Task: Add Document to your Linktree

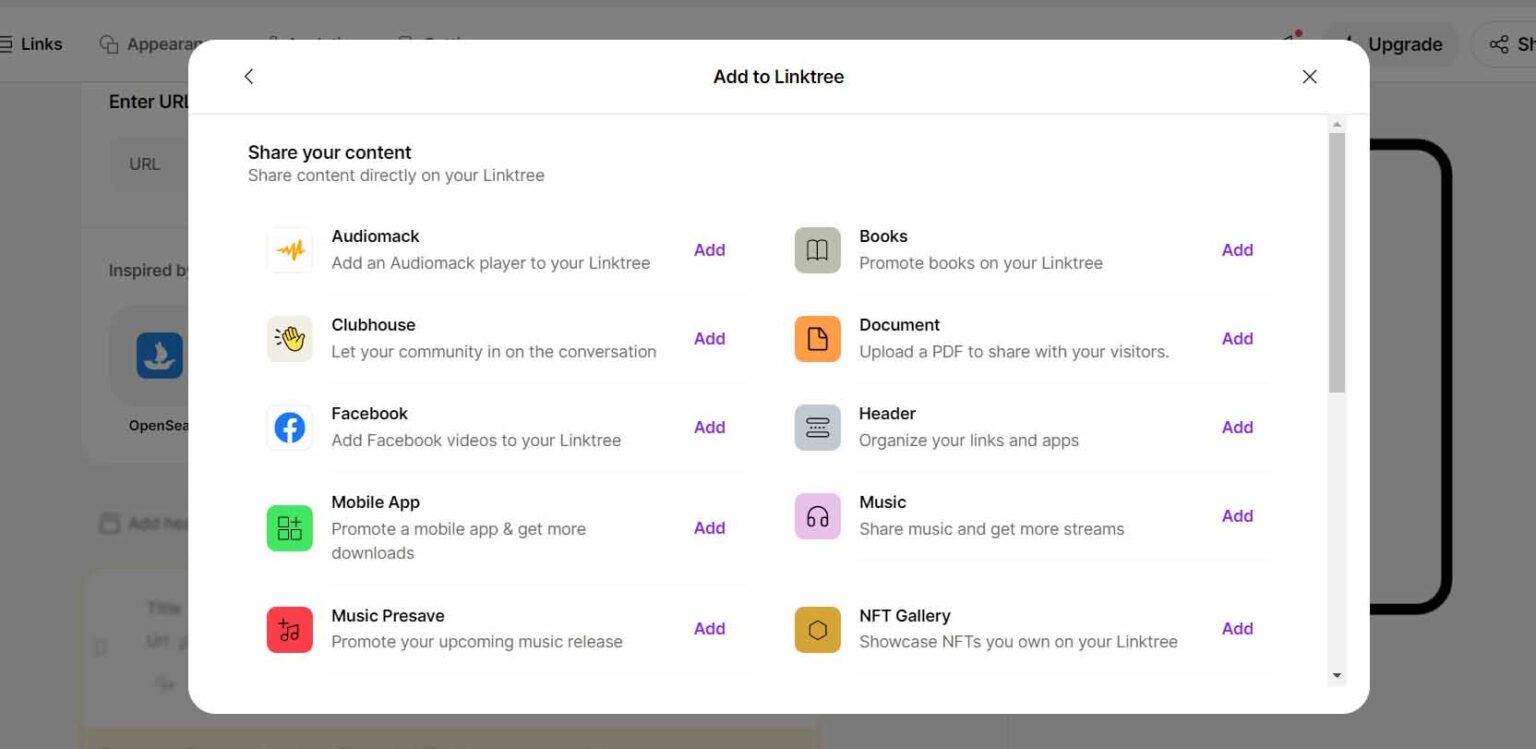Action: point(1238,339)
